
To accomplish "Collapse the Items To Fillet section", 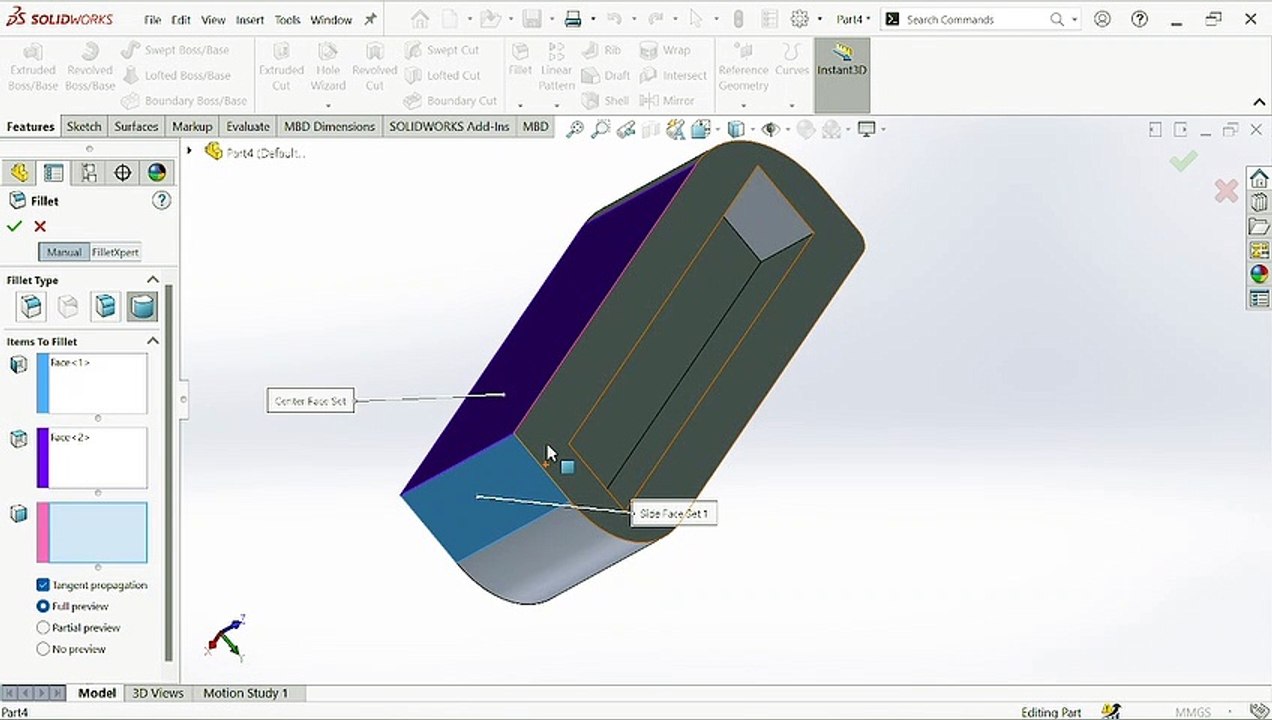I will (x=153, y=341).
